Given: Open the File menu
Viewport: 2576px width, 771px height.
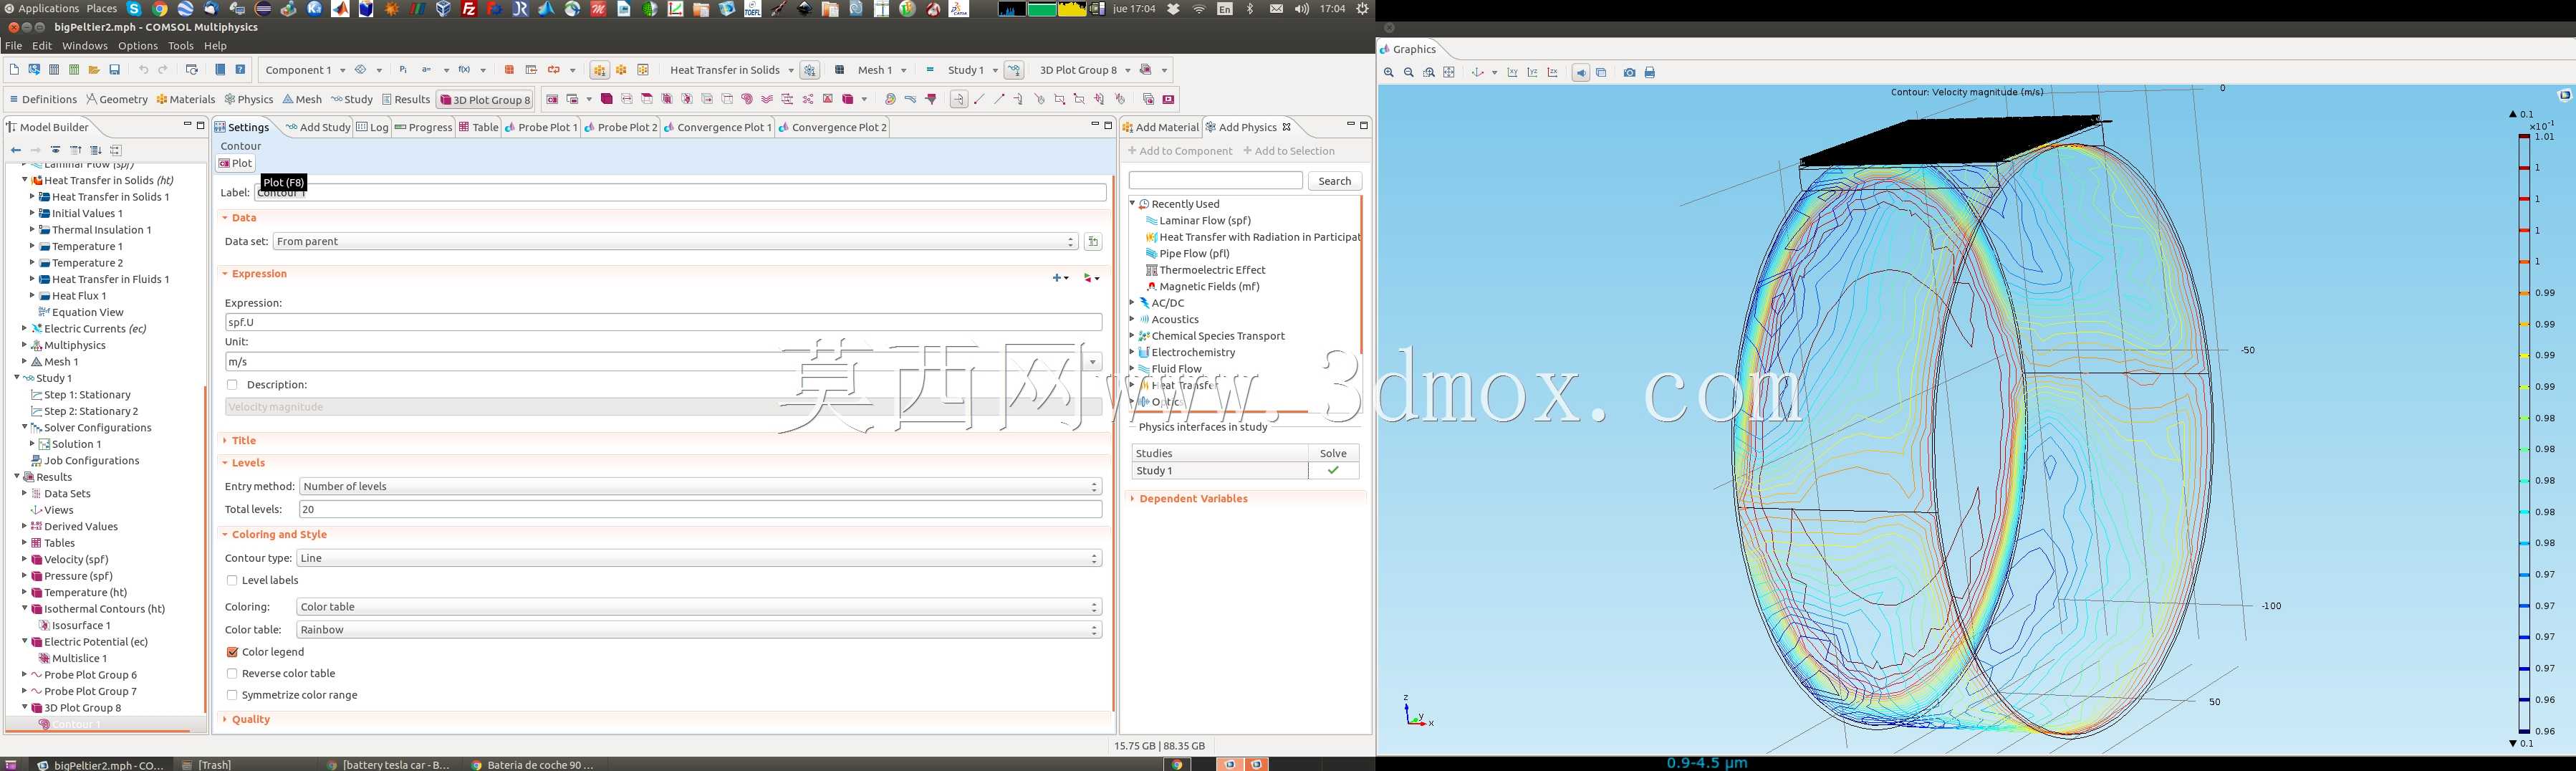Looking at the screenshot, I should click(13, 46).
